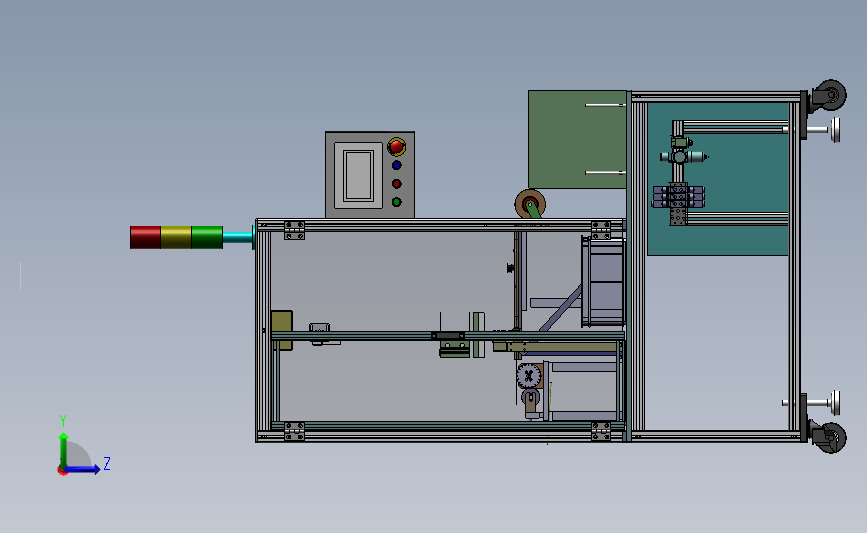Screen dimensions: 867x533
Task: Select the top-left corner bracket of main frame
Action: tap(294, 230)
